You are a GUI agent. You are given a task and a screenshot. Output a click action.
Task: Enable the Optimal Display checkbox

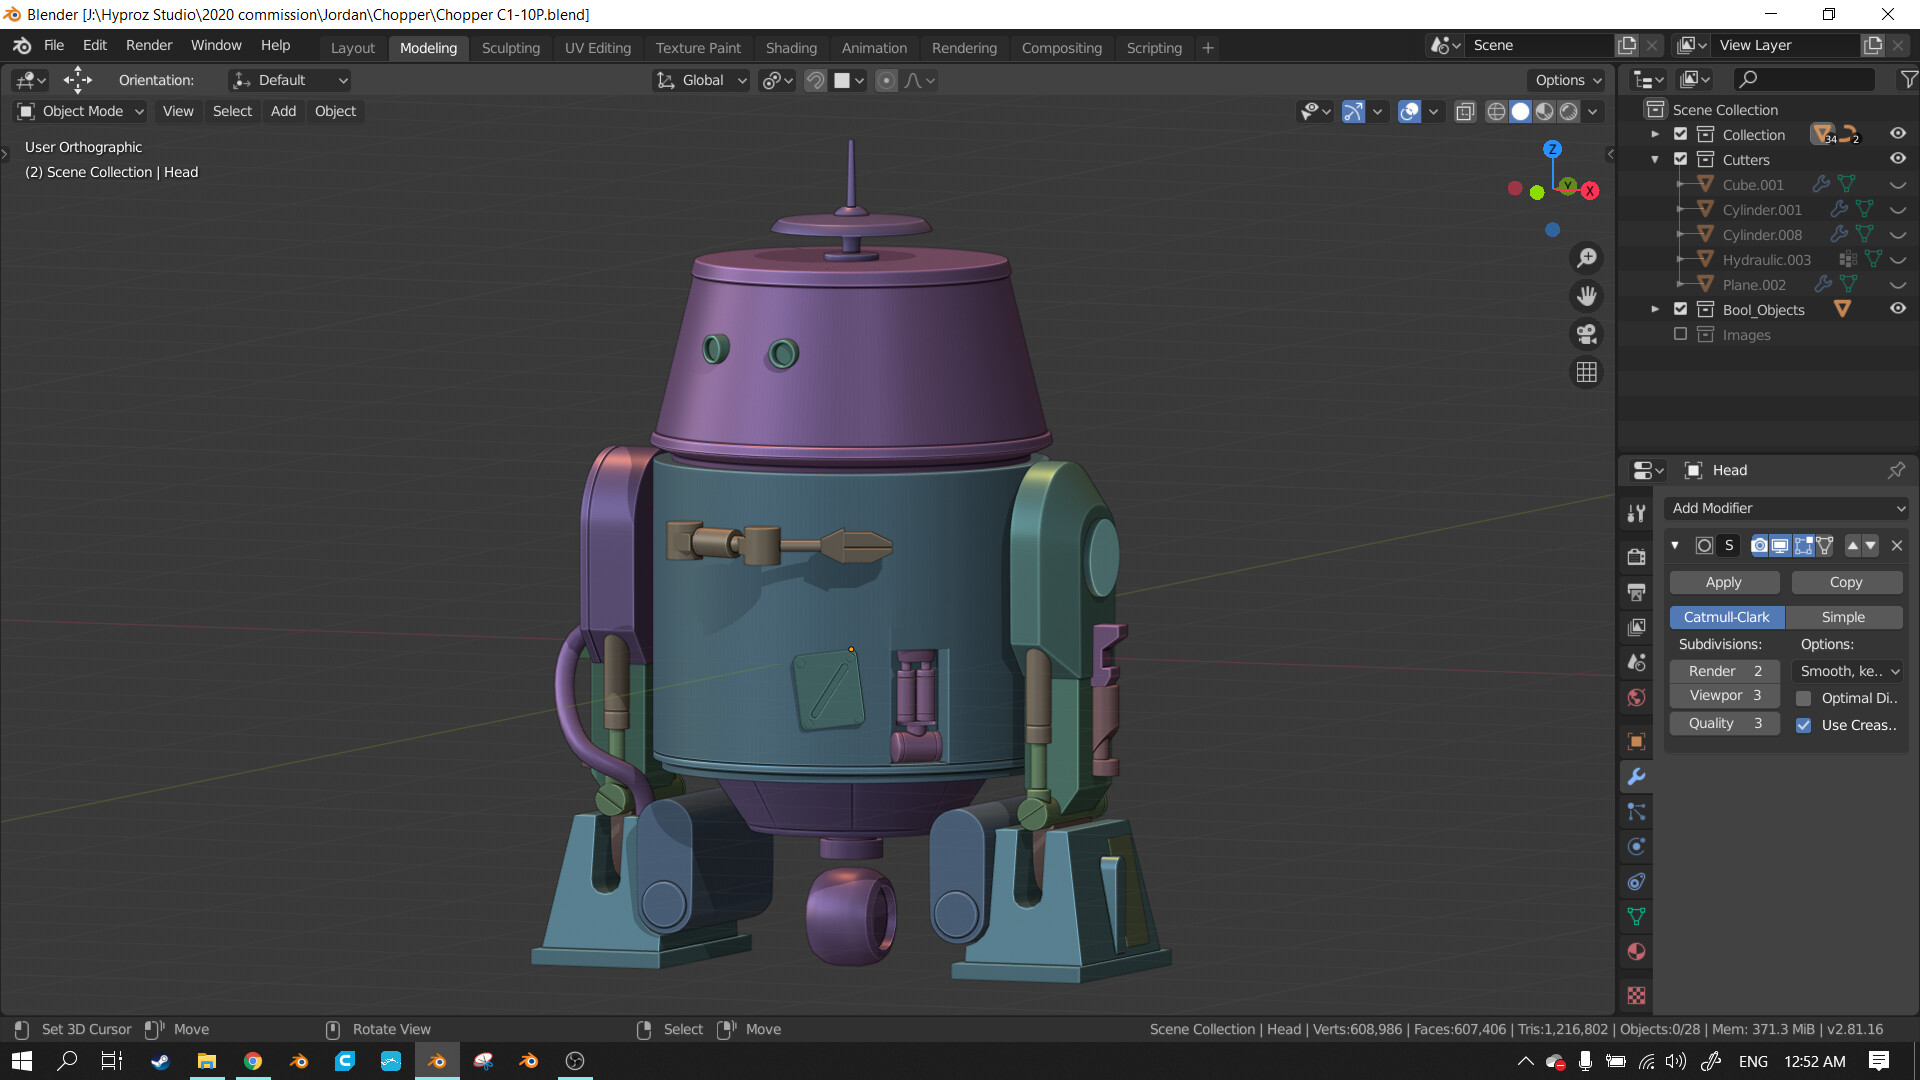pyautogui.click(x=1804, y=698)
